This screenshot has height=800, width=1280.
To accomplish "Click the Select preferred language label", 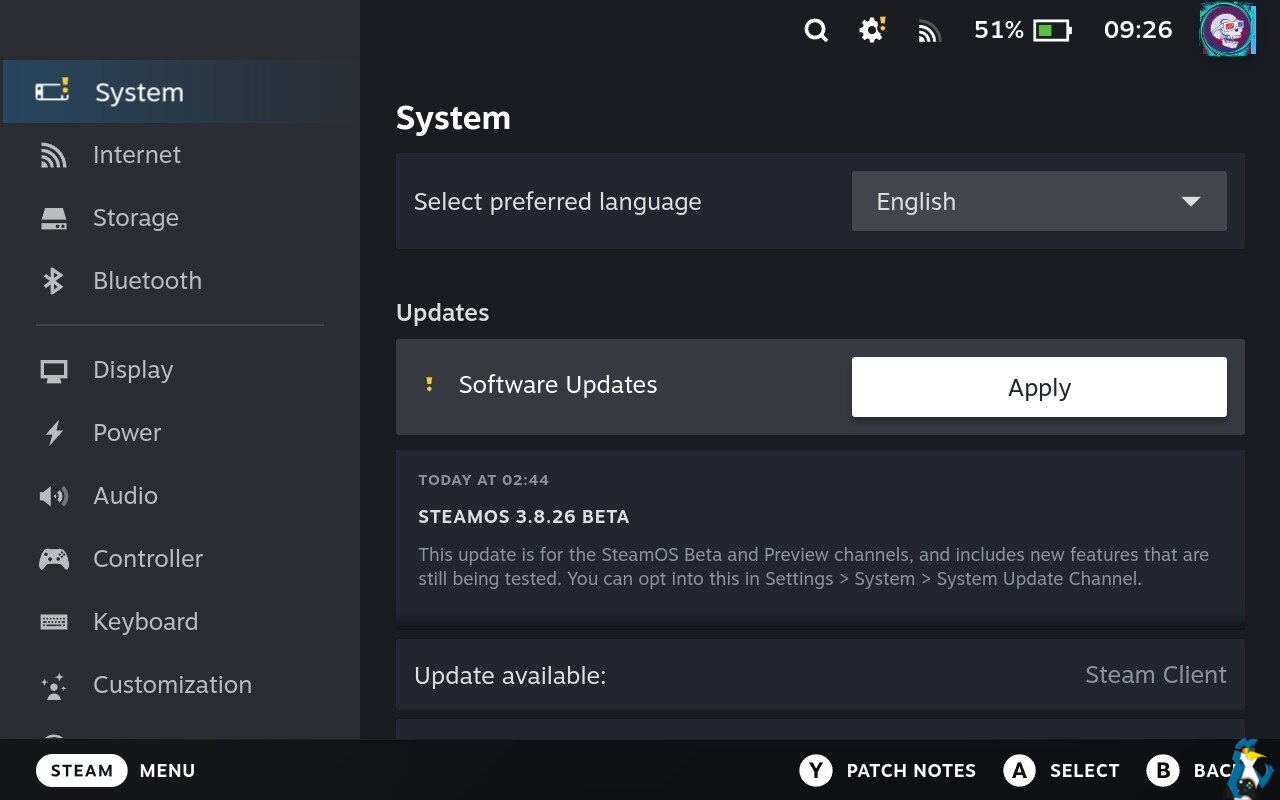I will 558,202.
